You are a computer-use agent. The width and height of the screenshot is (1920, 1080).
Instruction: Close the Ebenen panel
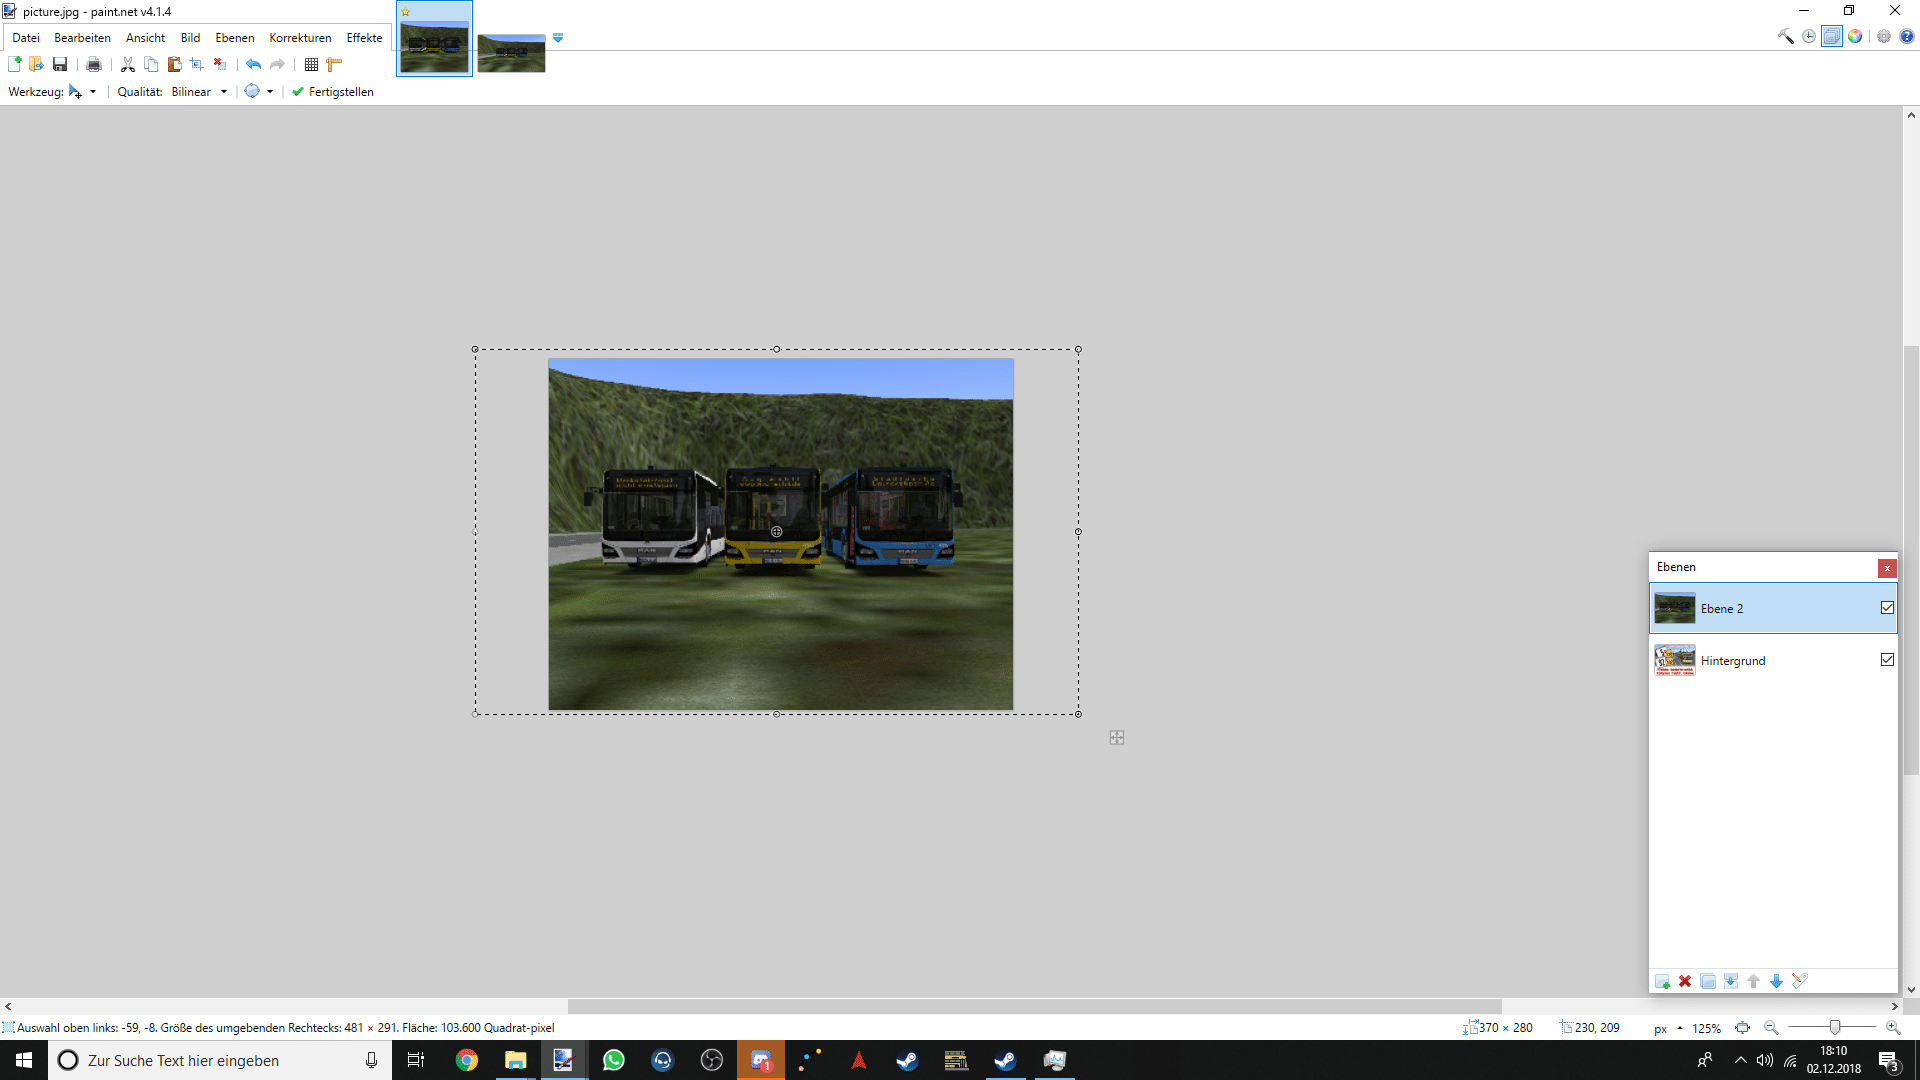pyautogui.click(x=1887, y=568)
